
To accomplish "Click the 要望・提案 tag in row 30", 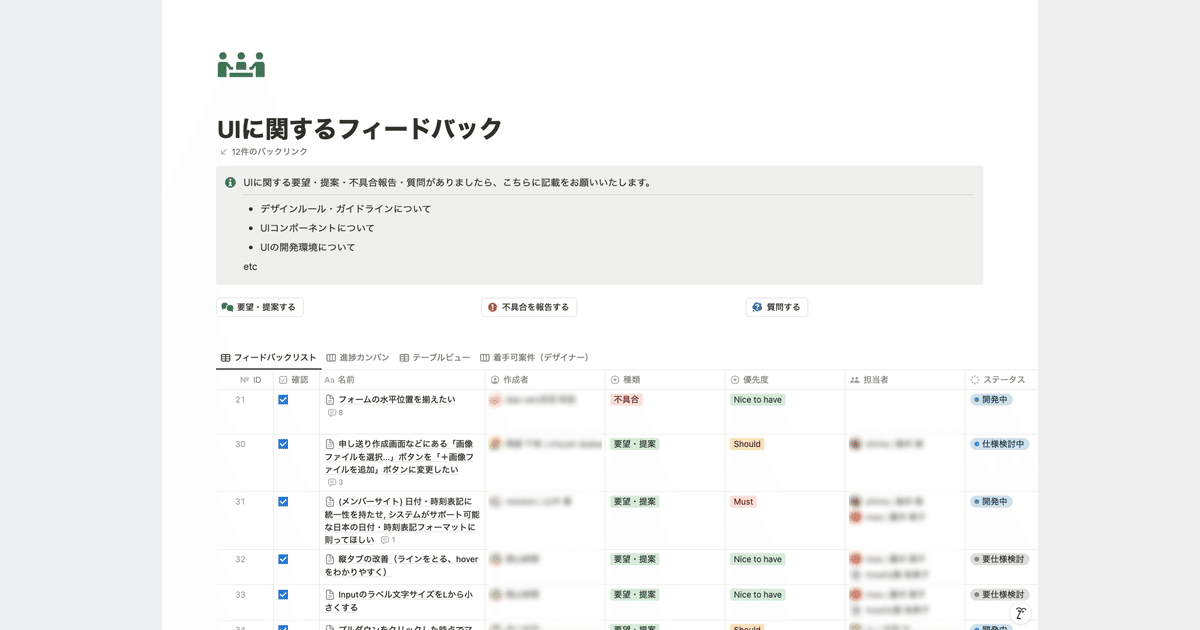I will (x=635, y=444).
